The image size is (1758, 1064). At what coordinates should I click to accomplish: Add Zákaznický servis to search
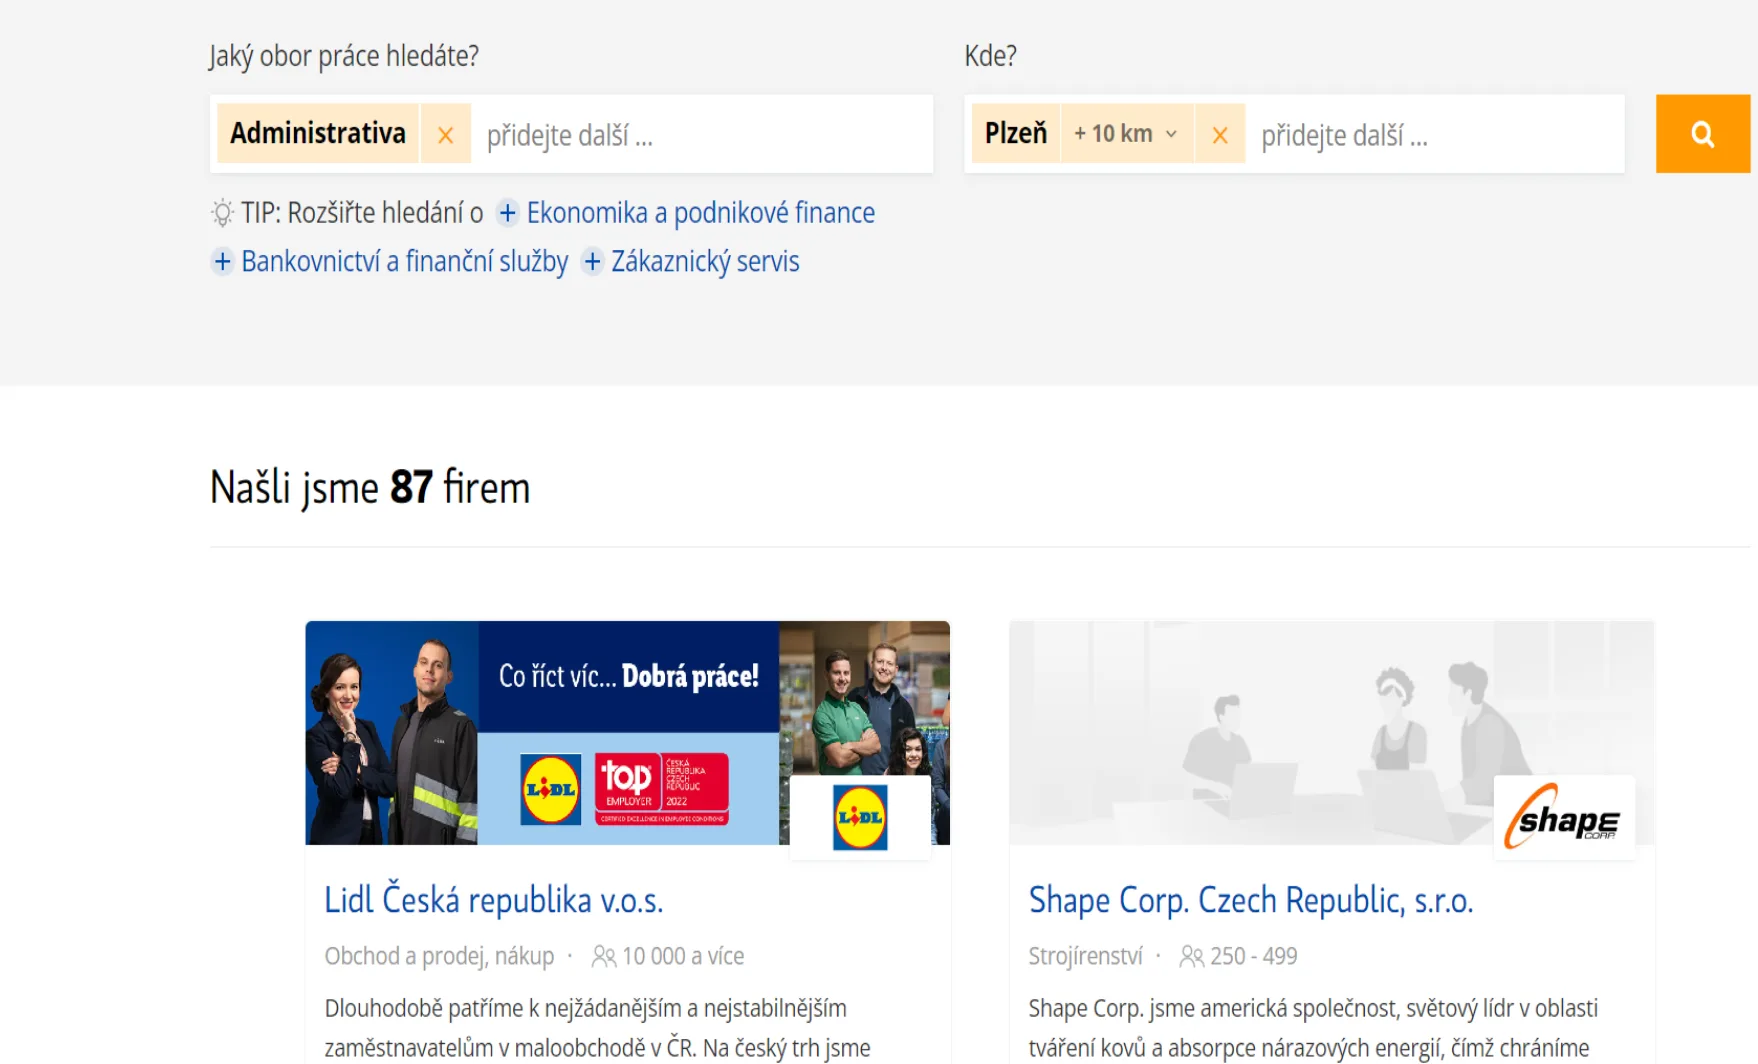[x=705, y=261]
